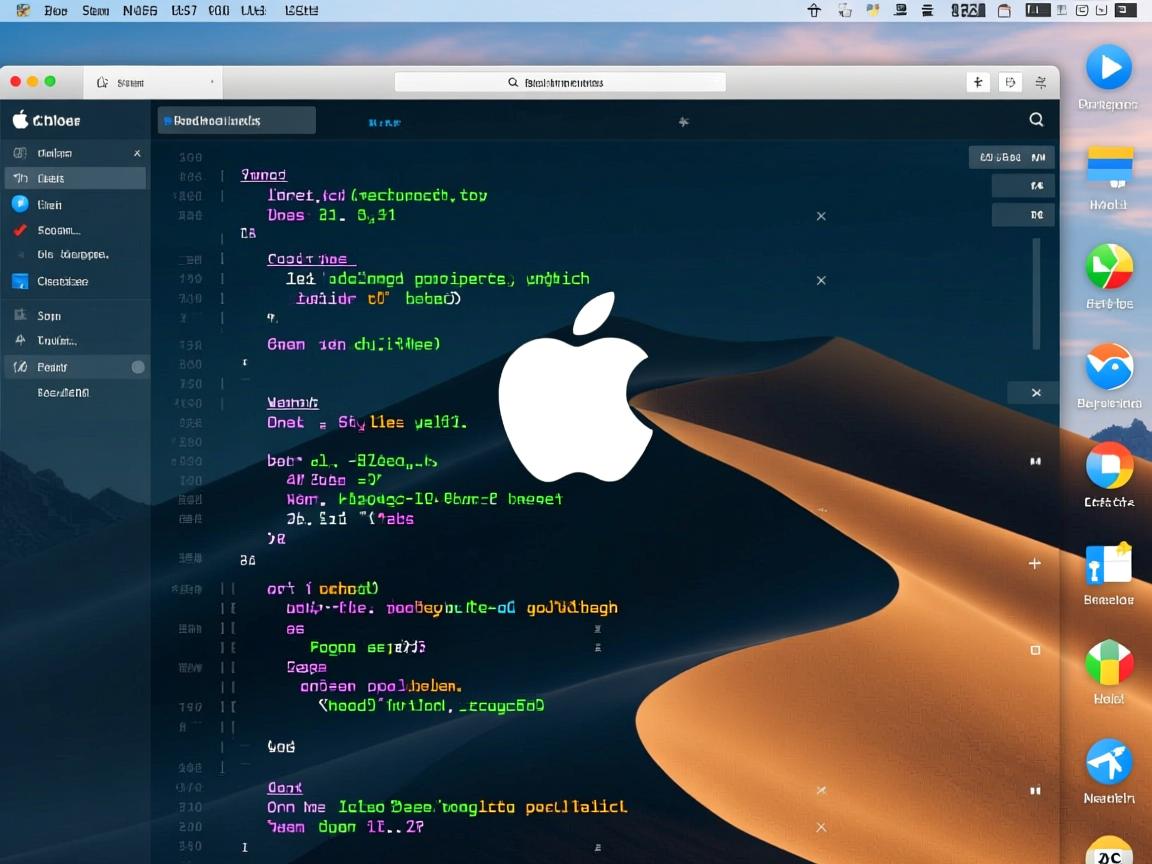Open the blue window icon sidebar item
Screen dimensions: 1152x864
[x=20, y=281]
